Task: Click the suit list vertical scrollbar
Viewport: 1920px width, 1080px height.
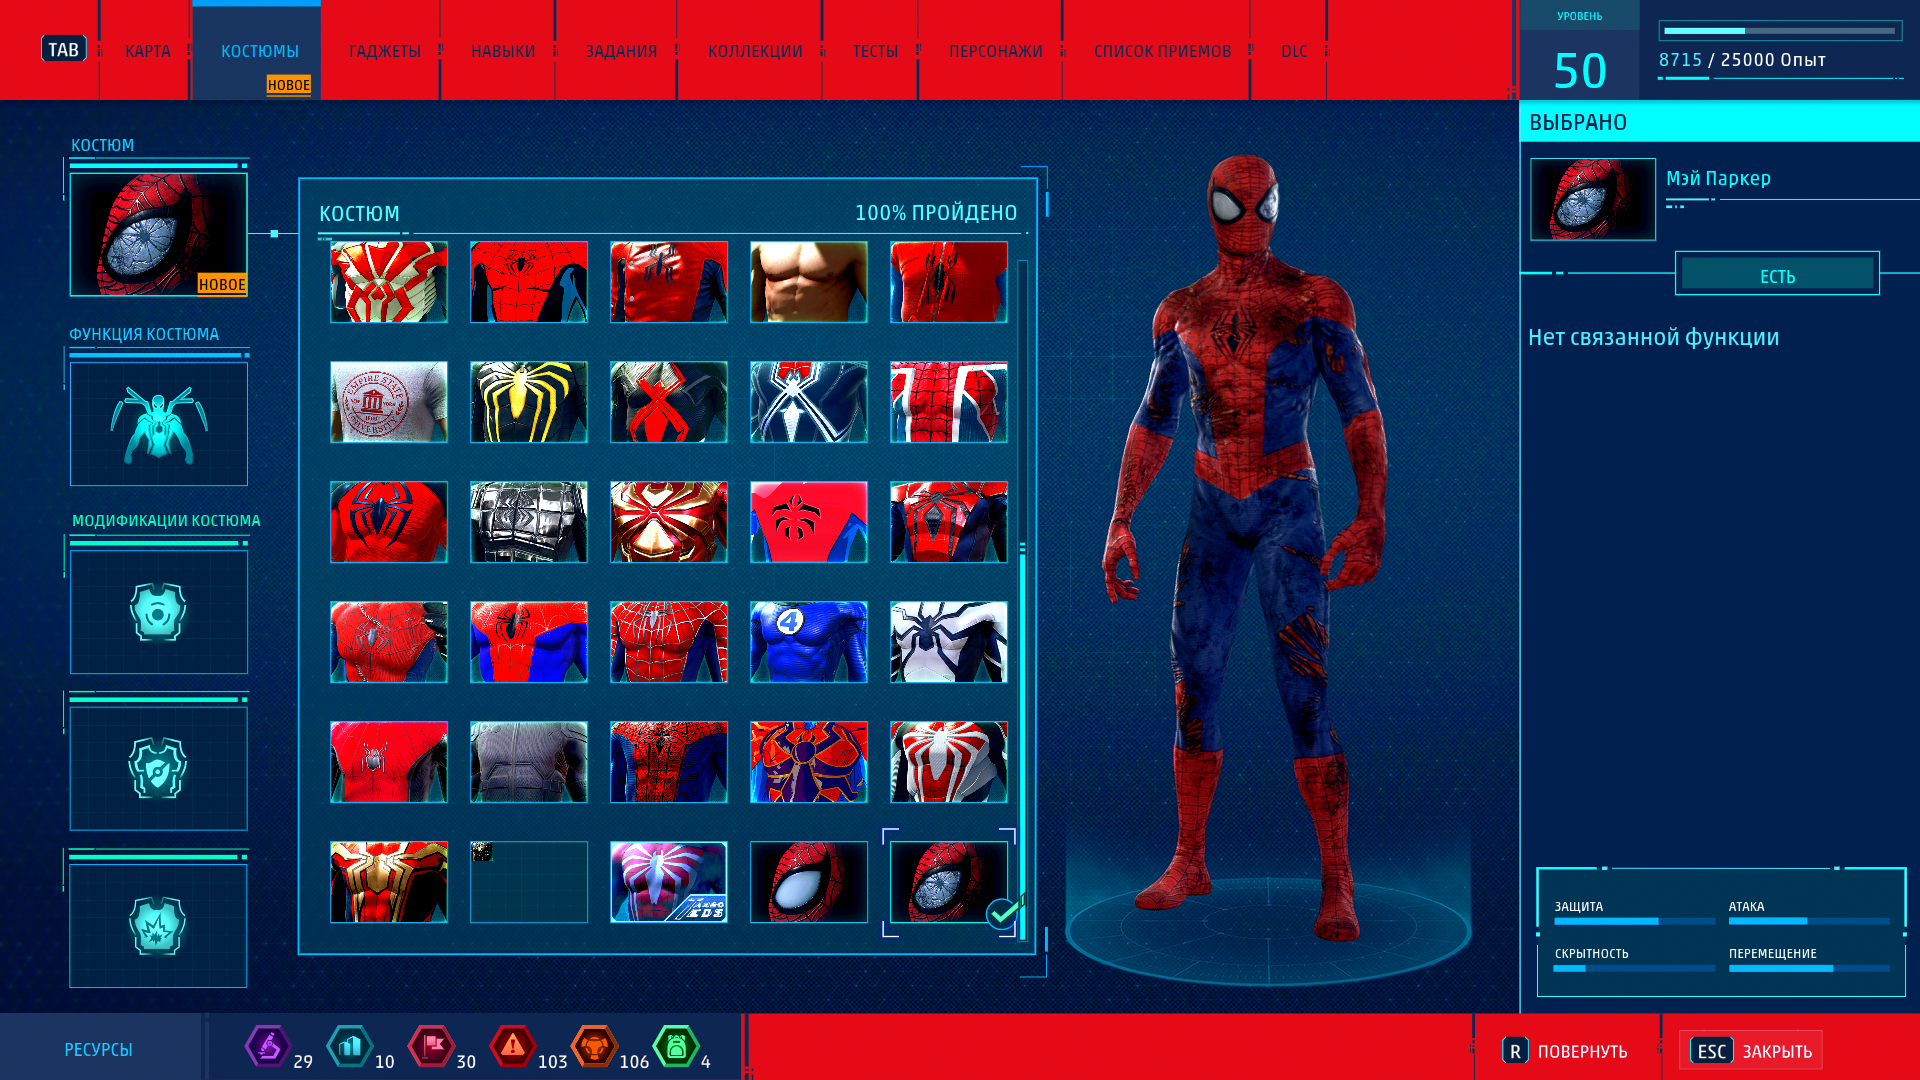Action: point(1022,740)
